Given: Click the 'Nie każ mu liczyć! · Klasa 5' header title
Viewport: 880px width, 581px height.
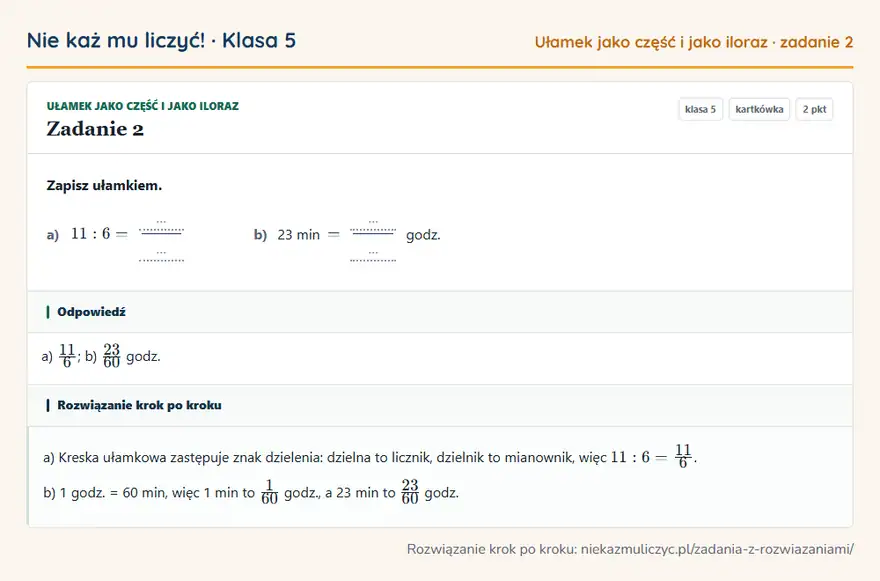Looking at the screenshot, I should [161, 40].
